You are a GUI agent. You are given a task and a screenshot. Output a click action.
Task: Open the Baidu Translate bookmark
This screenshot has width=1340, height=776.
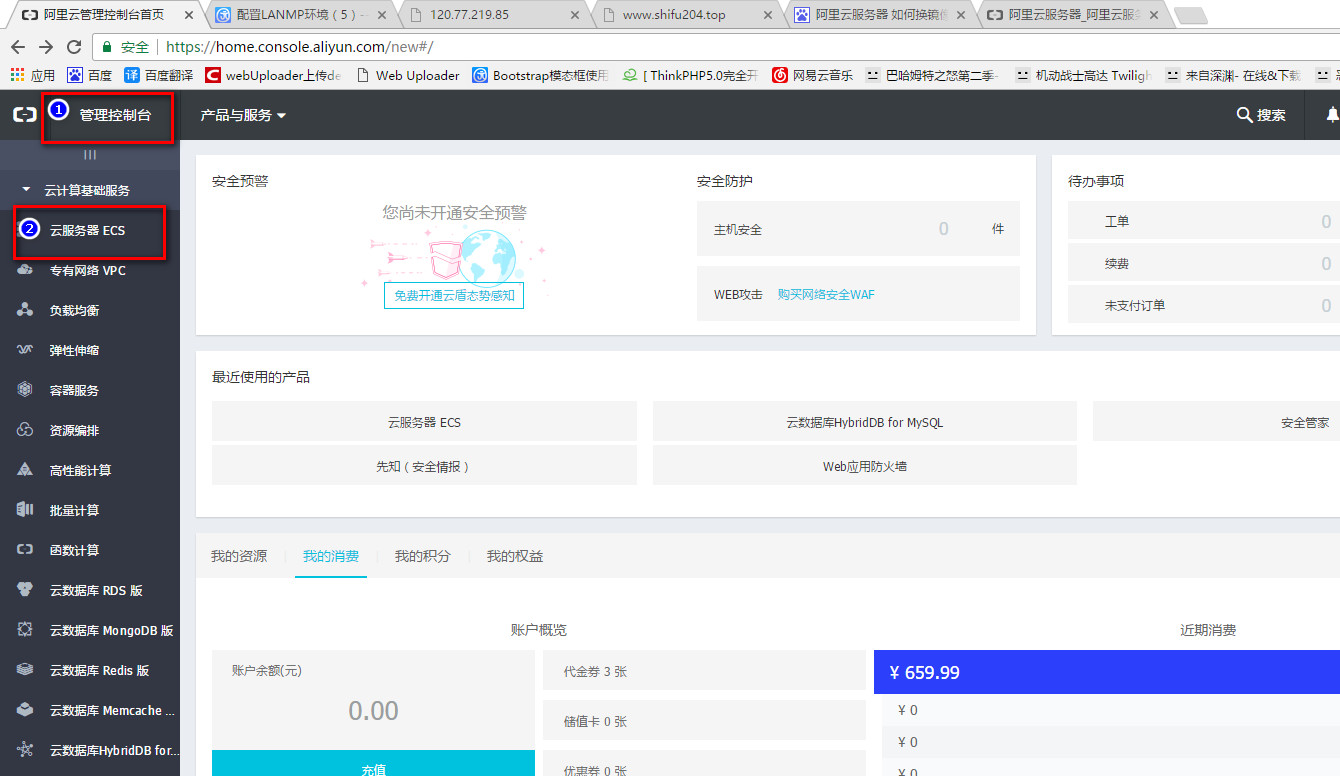point(159,75)
